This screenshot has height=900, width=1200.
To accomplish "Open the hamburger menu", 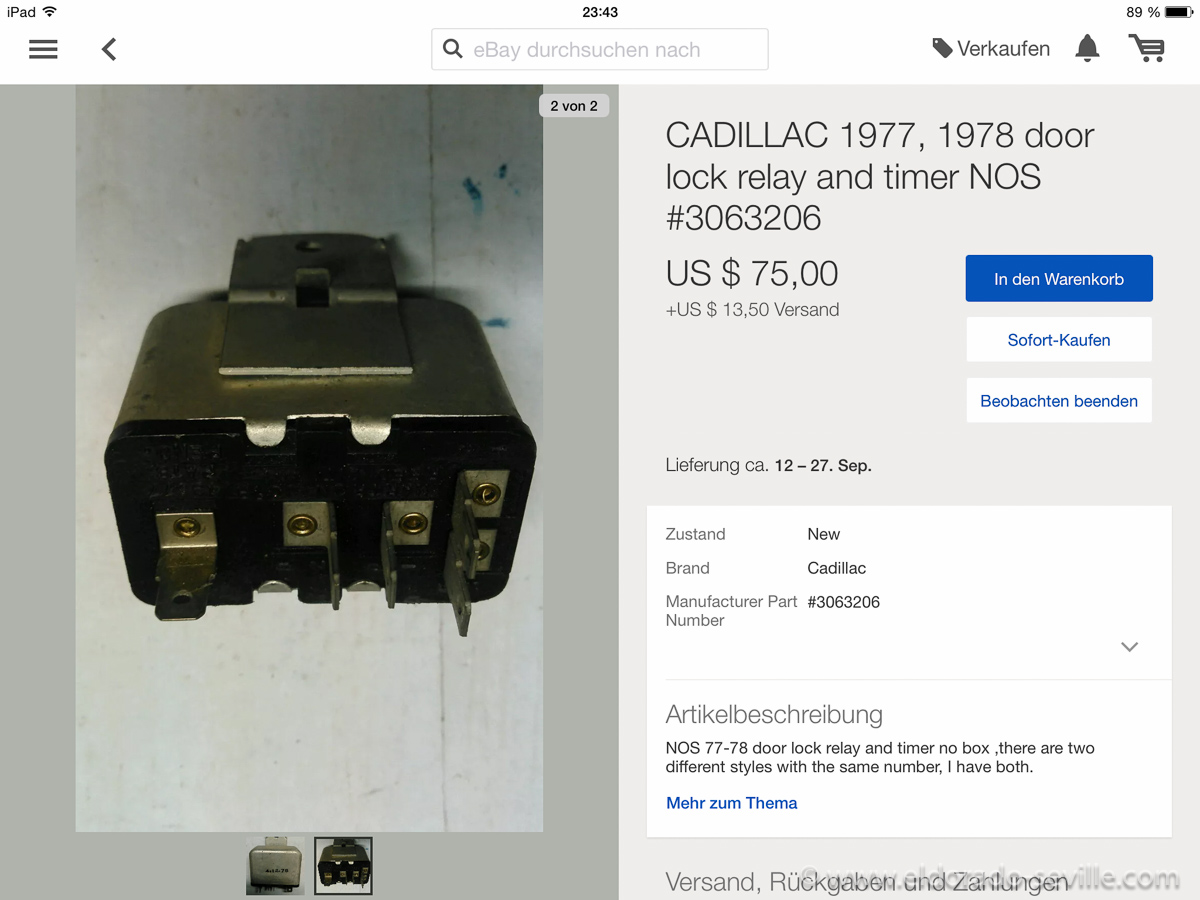I will pyautogui.click(x=43, y=49).
